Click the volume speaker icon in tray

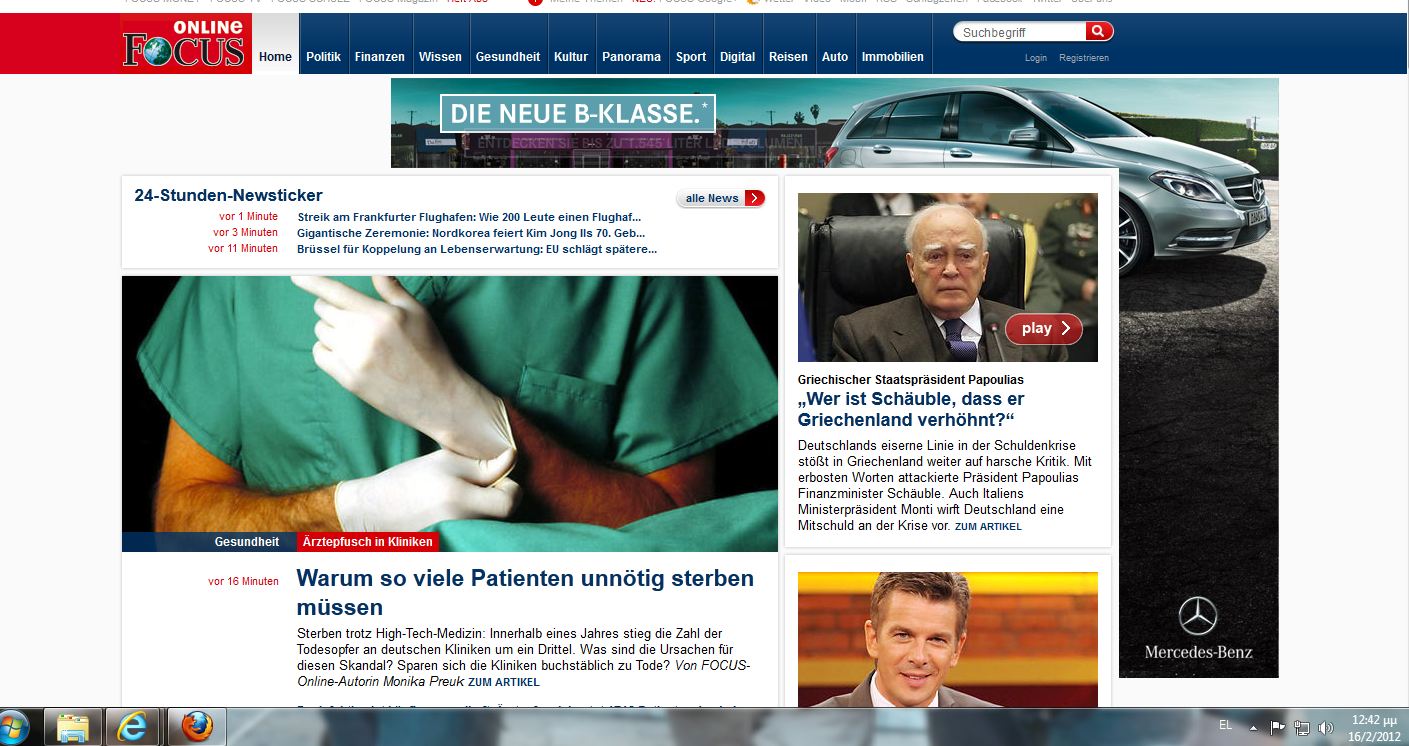(x=1326, y=727)
